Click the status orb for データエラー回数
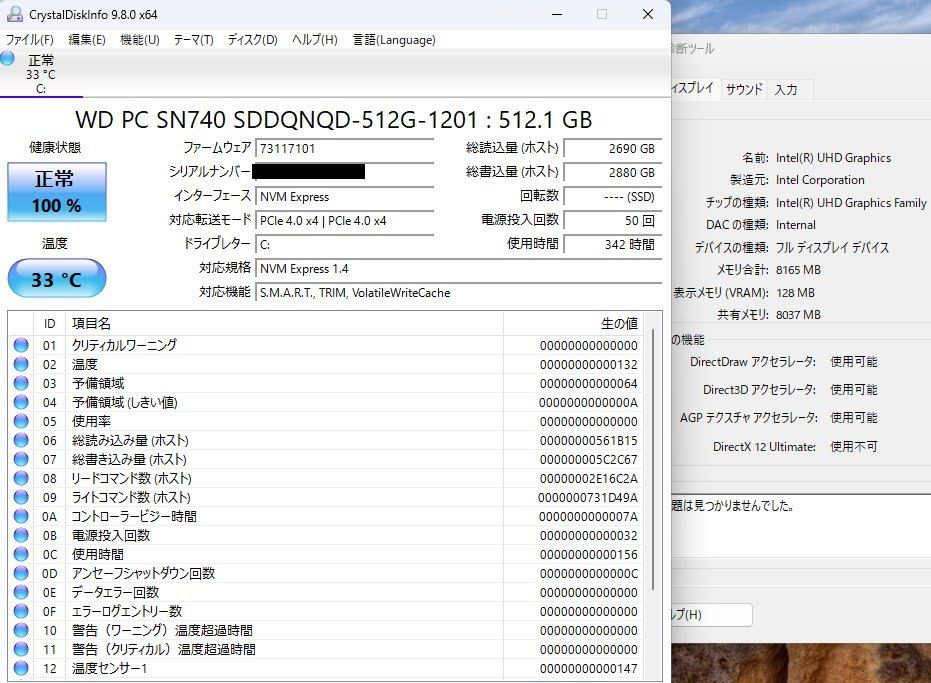Screen dimensions: 931x683 21,592
